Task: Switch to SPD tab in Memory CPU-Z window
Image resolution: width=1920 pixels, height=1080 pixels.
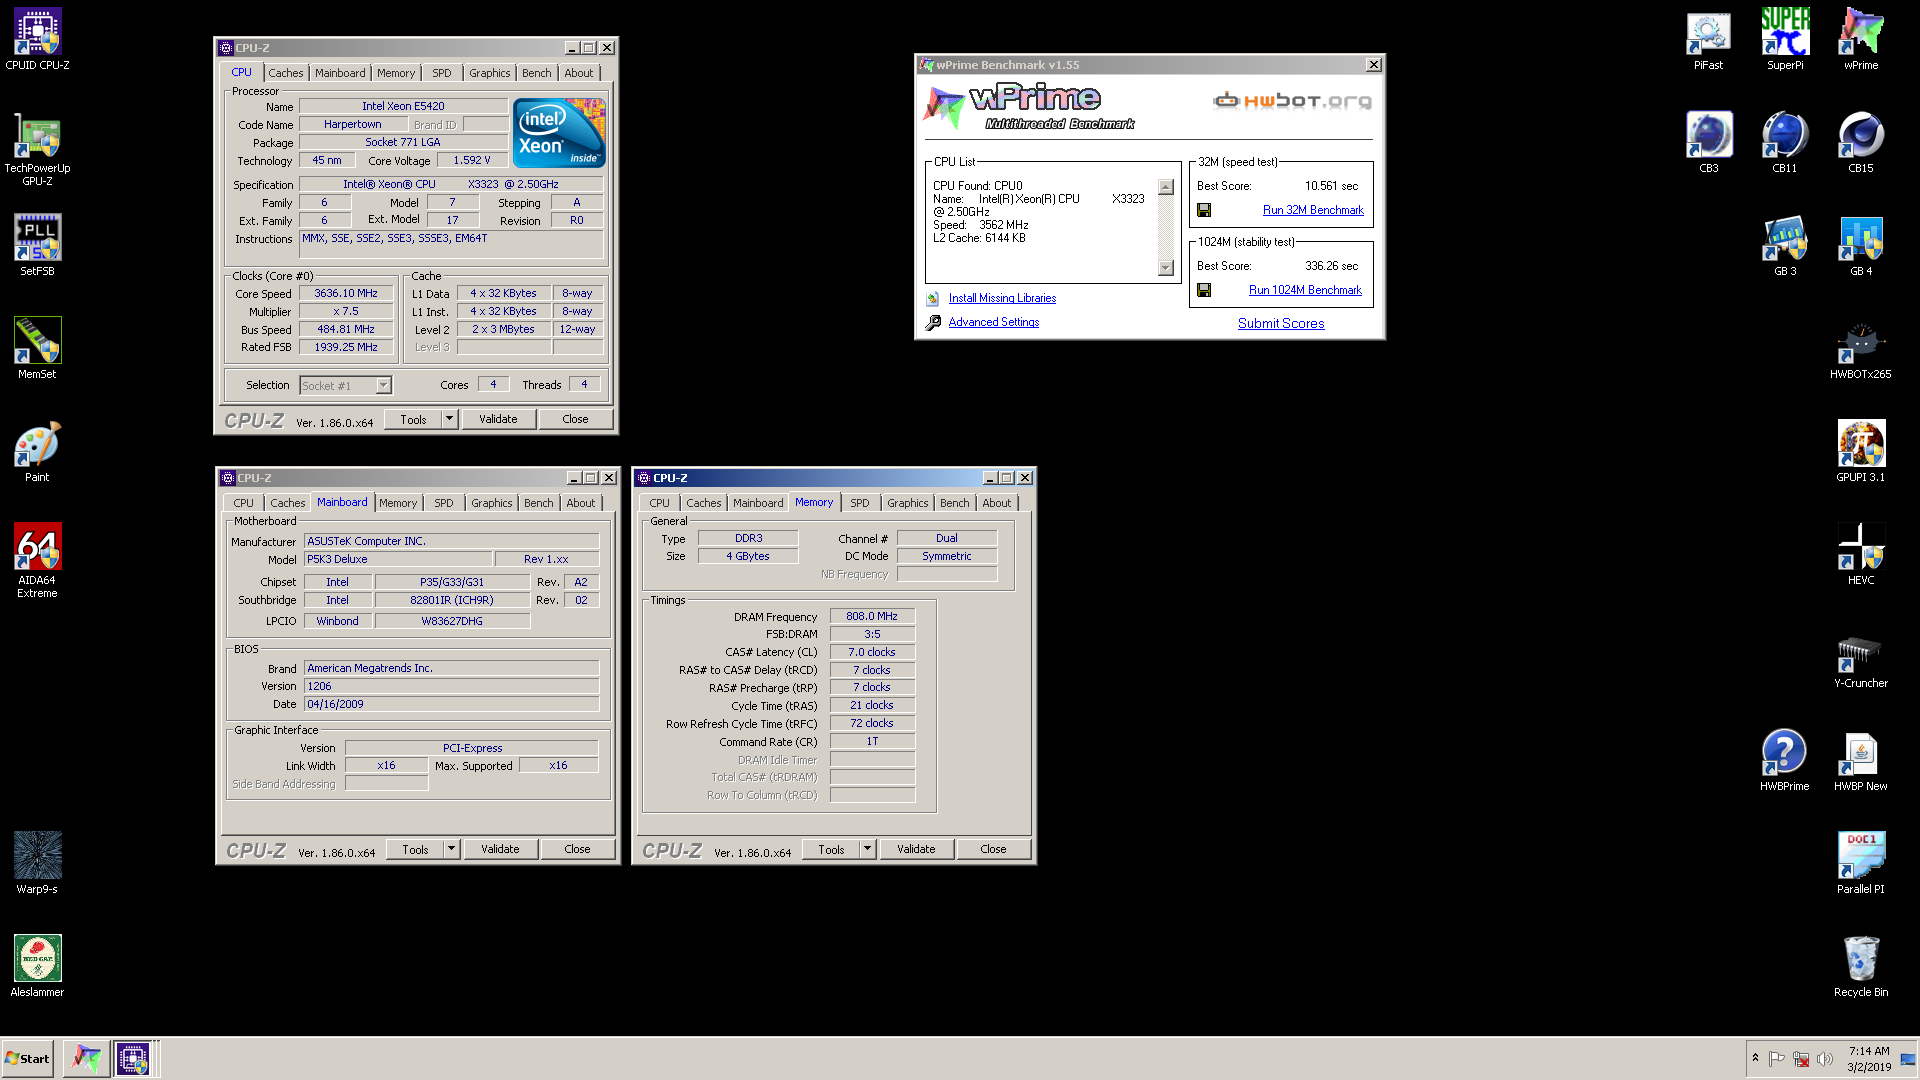Action: pos(860,503)
